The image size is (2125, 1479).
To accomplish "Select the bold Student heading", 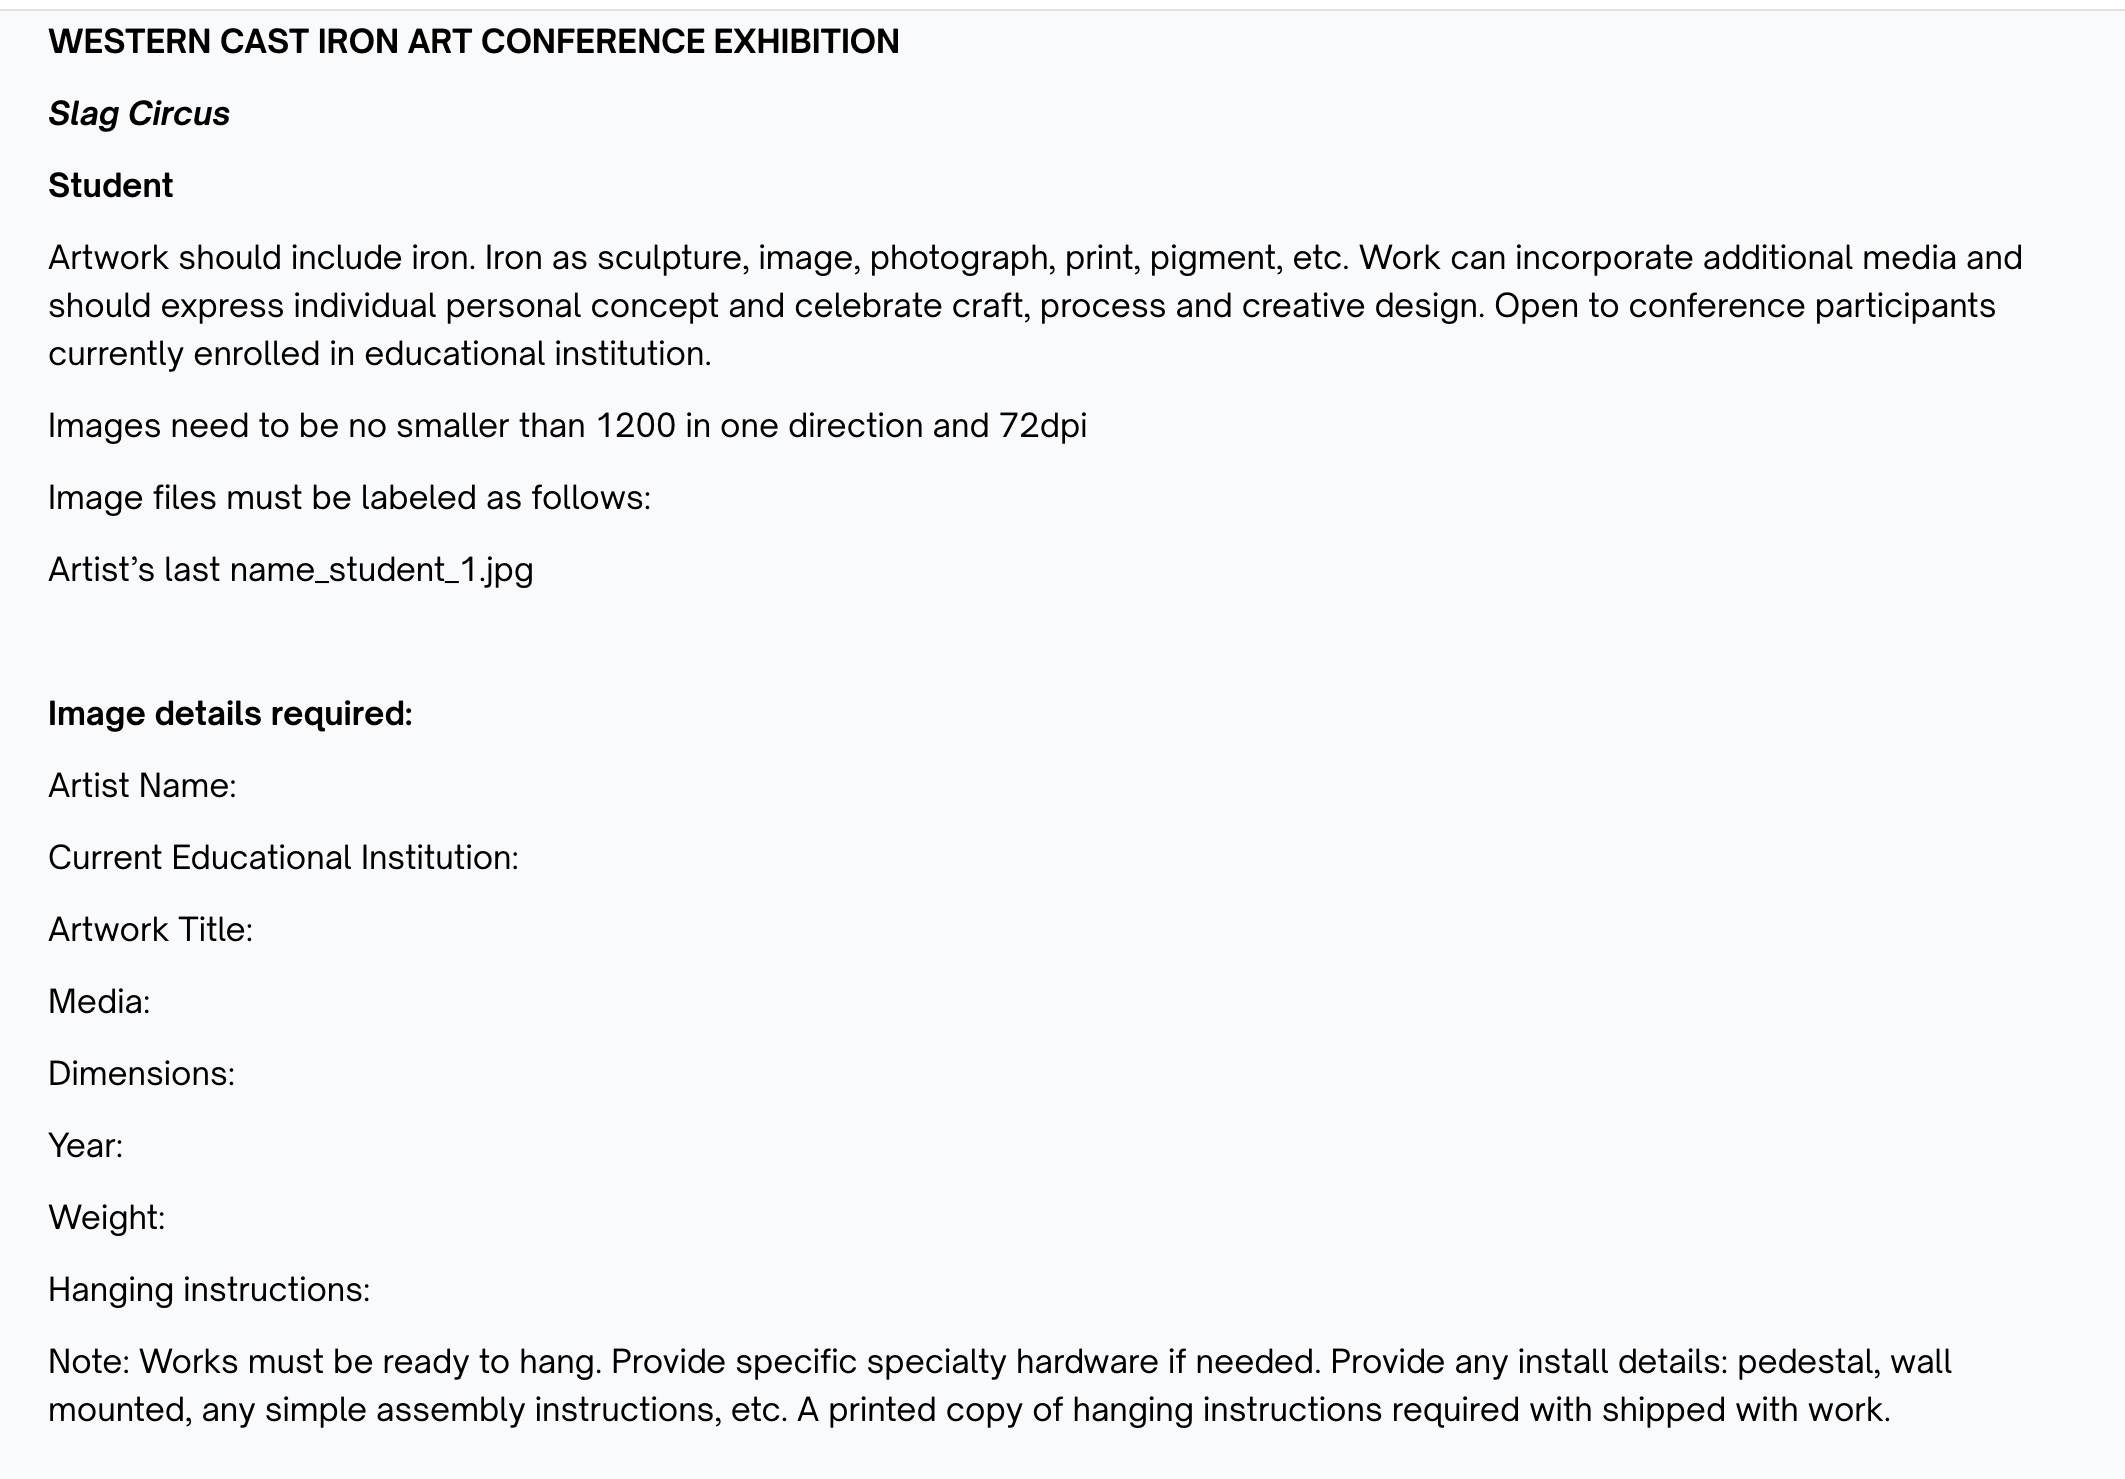I will 111,186.
